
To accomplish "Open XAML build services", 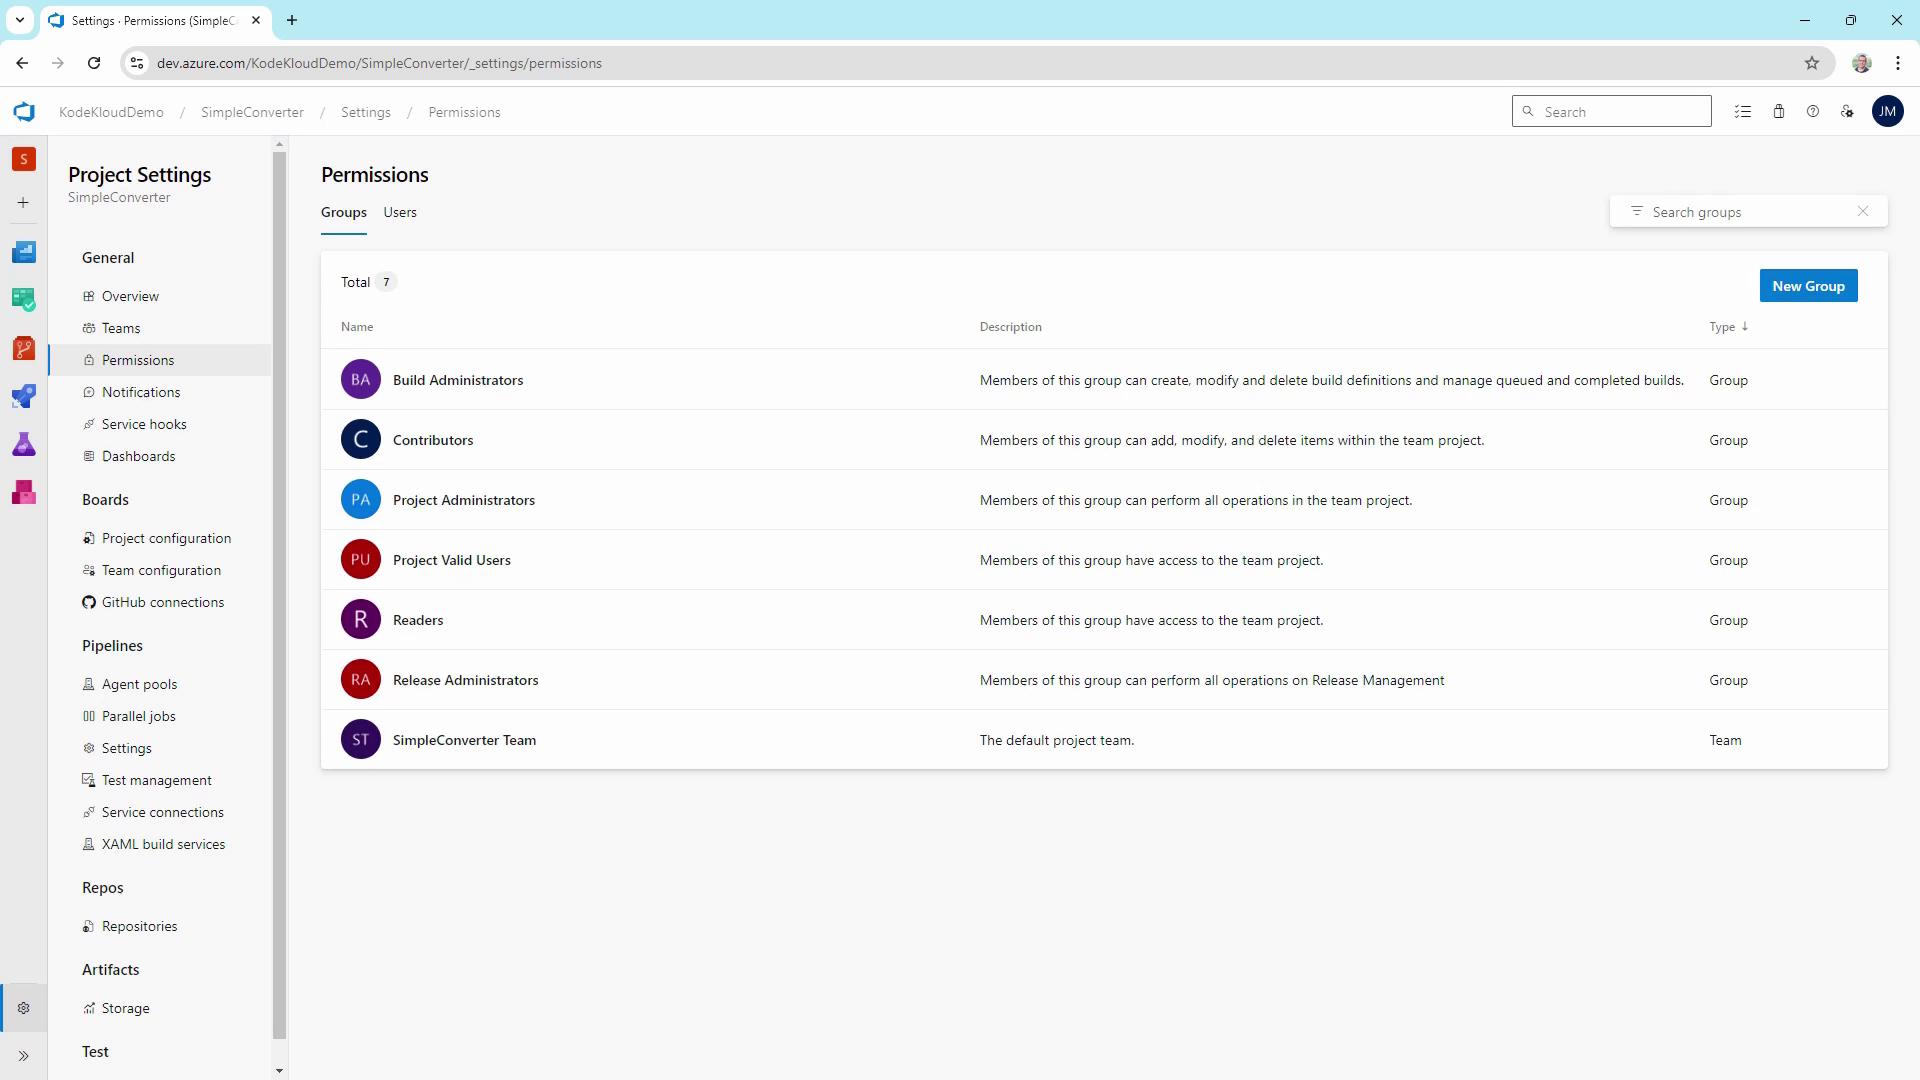I will (x=162, y=844).
